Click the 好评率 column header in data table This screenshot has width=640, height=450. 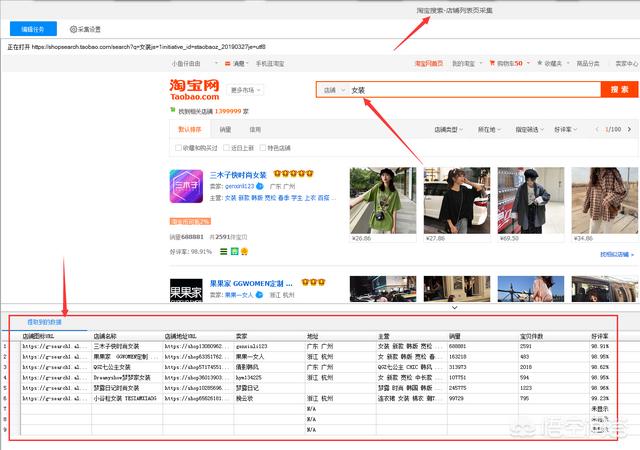pyautogui.click(x=602, y=336)
